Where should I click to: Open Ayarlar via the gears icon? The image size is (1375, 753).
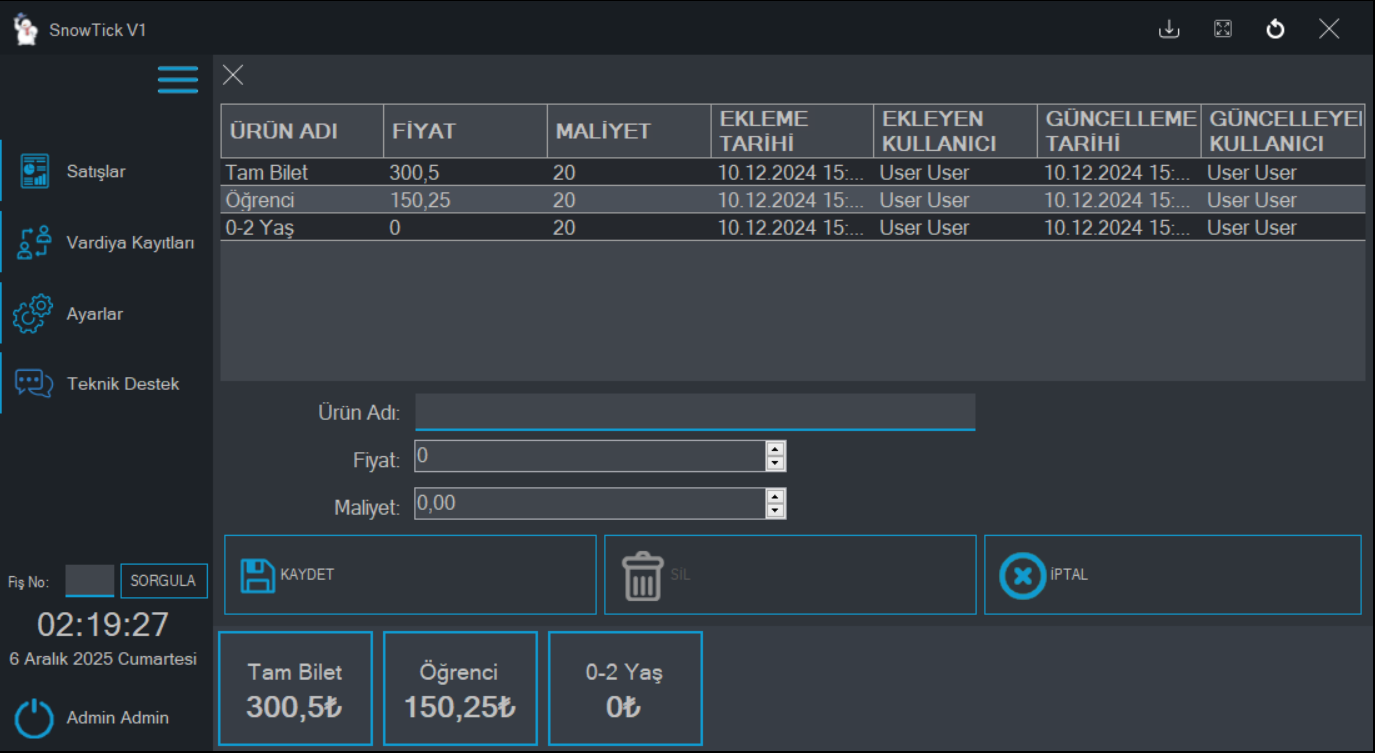click(x=34, y=314)
